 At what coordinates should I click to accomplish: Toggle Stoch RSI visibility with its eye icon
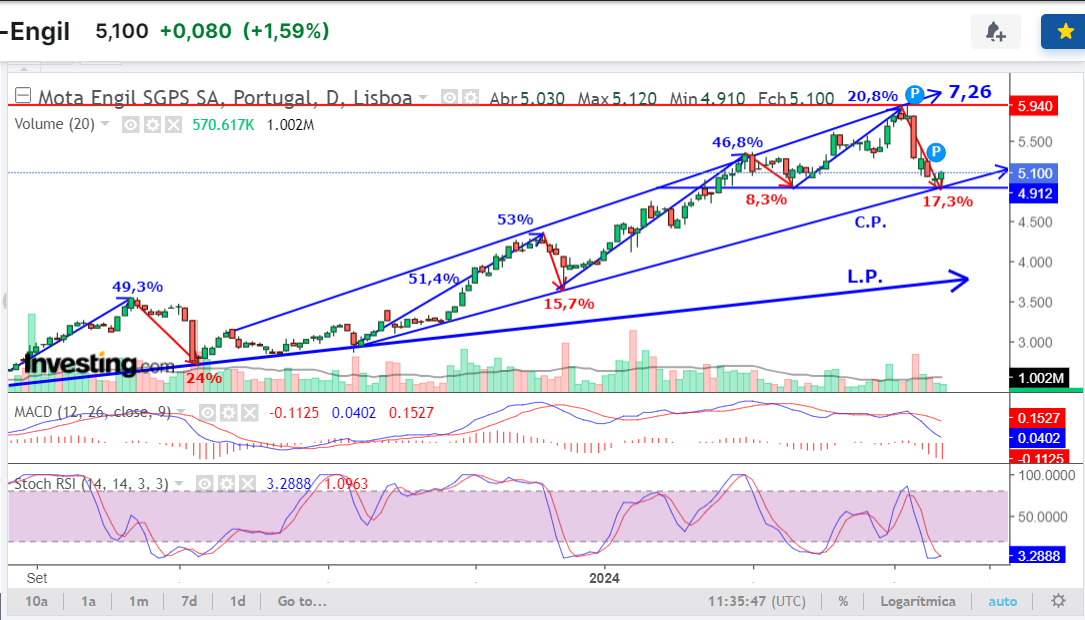click(x=204, y=484)
